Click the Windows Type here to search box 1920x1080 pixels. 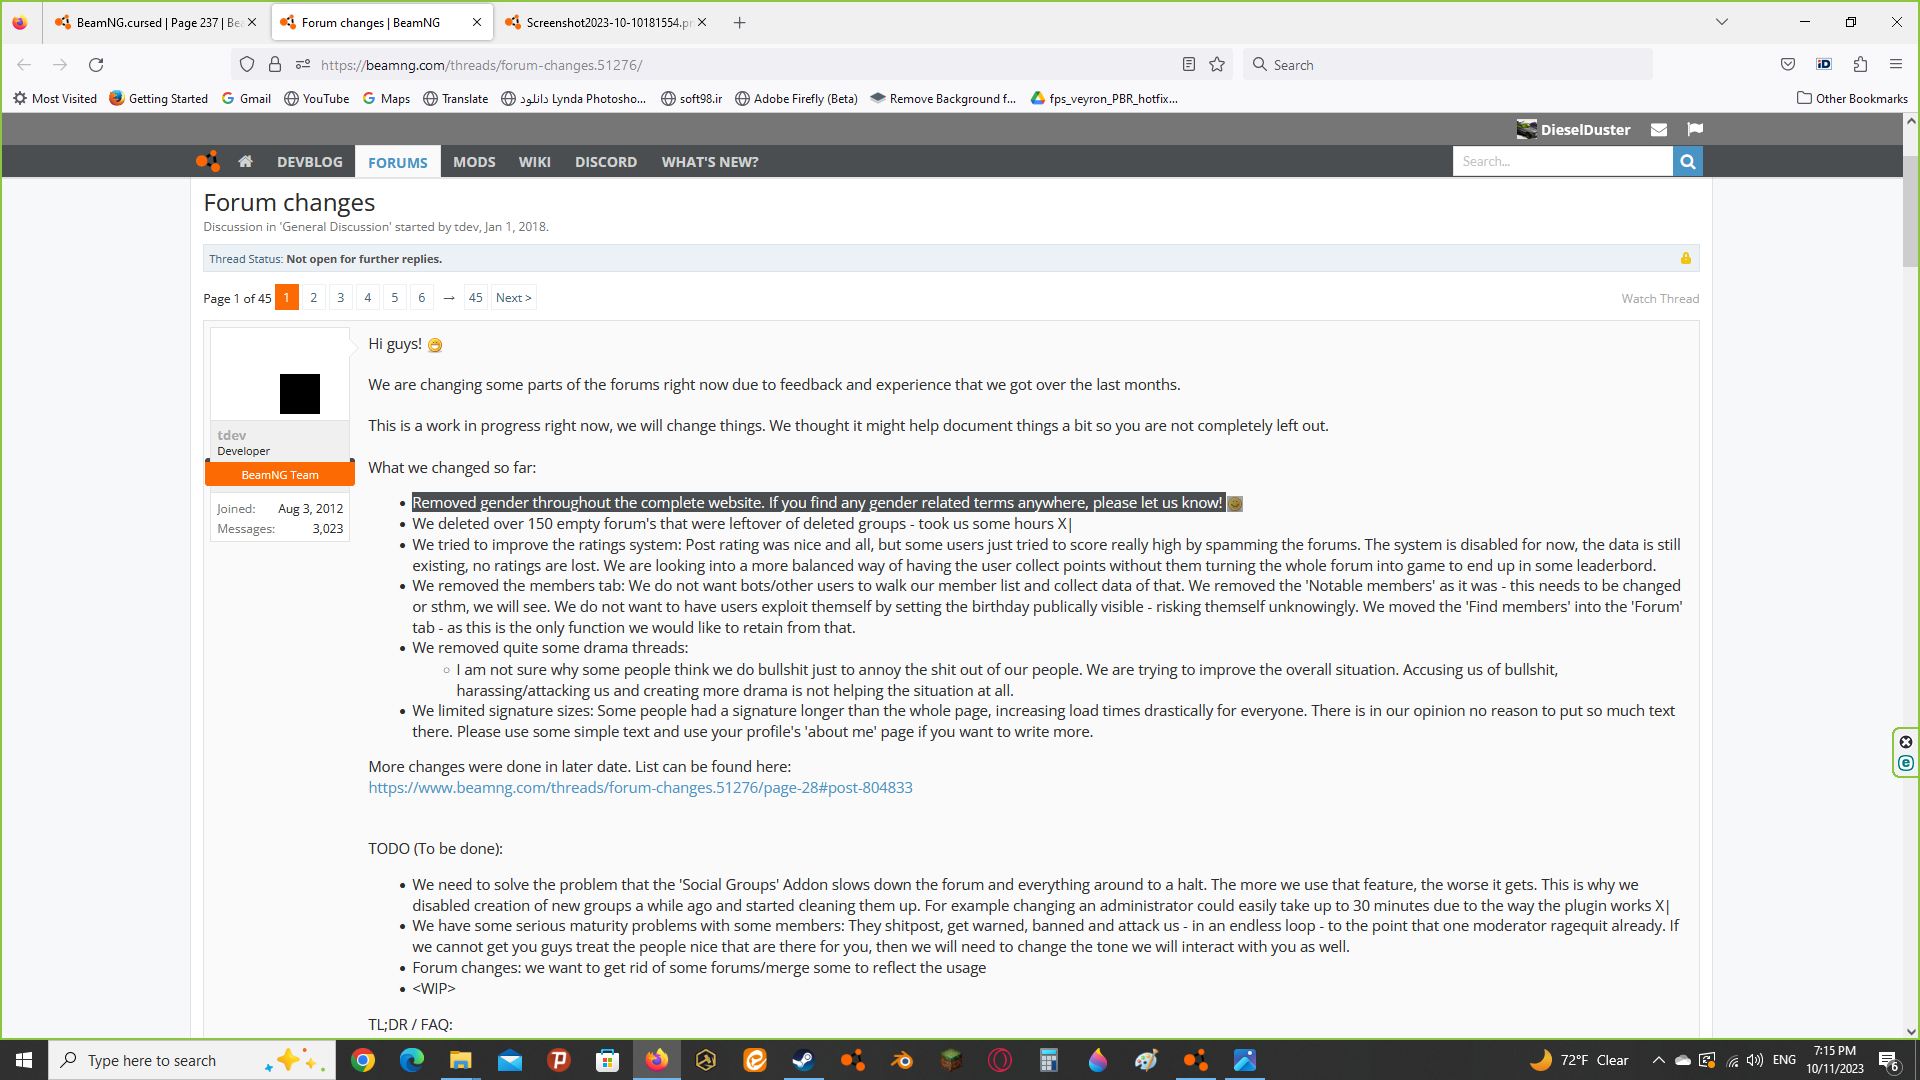click(x=190, y=1060)
